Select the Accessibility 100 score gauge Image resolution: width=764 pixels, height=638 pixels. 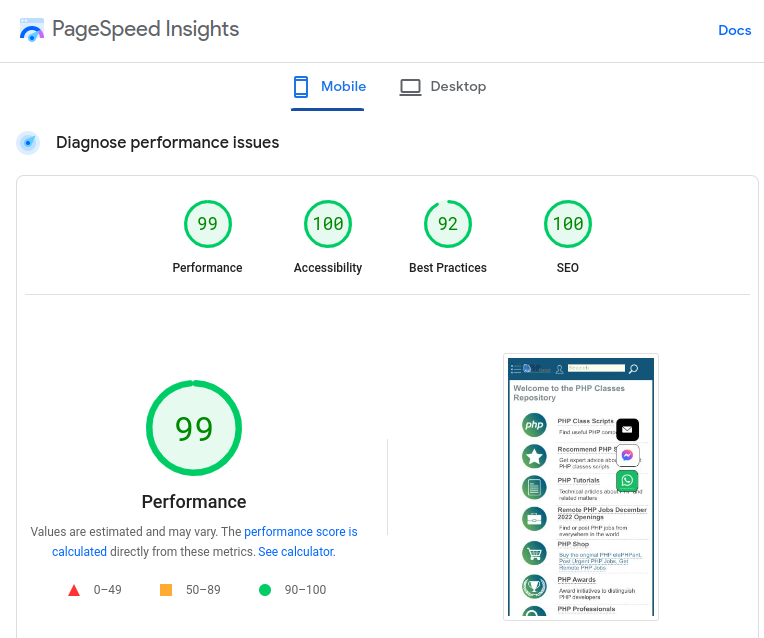pos(327,224)
